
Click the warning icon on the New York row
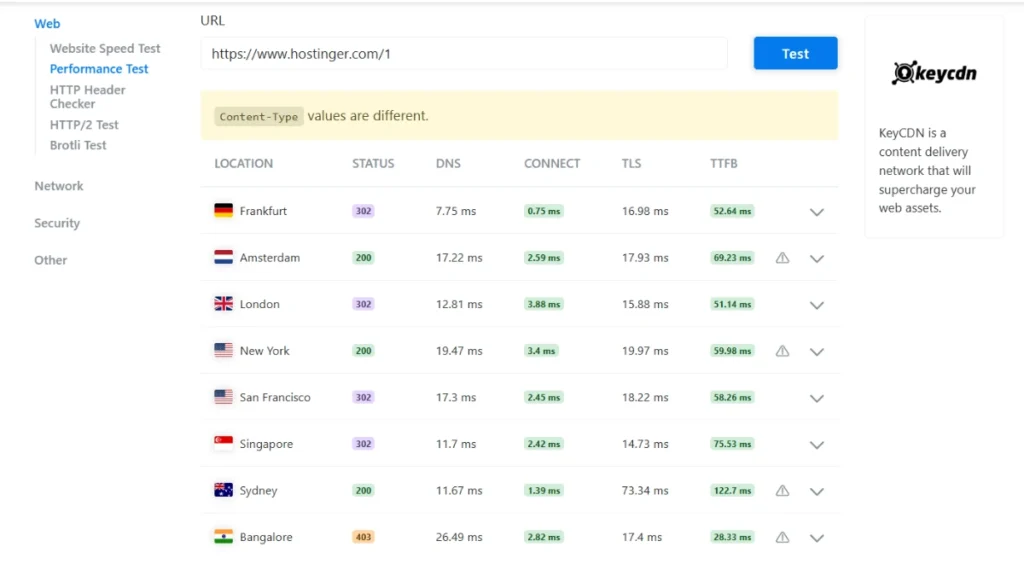(782, 350)
